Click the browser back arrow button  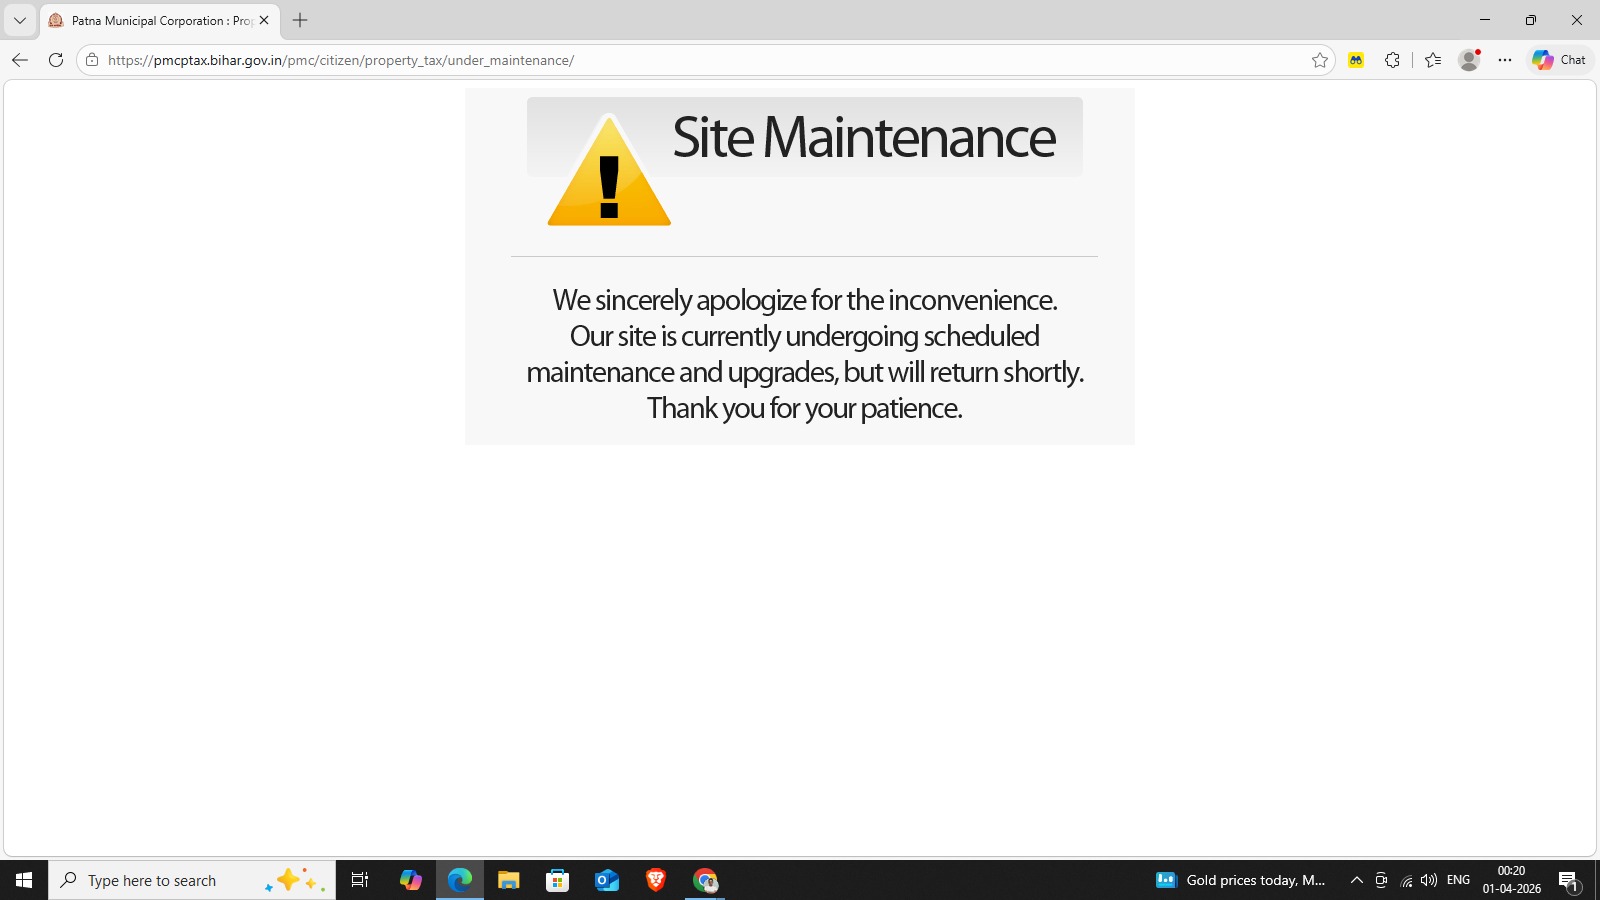click(x=20, y=60)
